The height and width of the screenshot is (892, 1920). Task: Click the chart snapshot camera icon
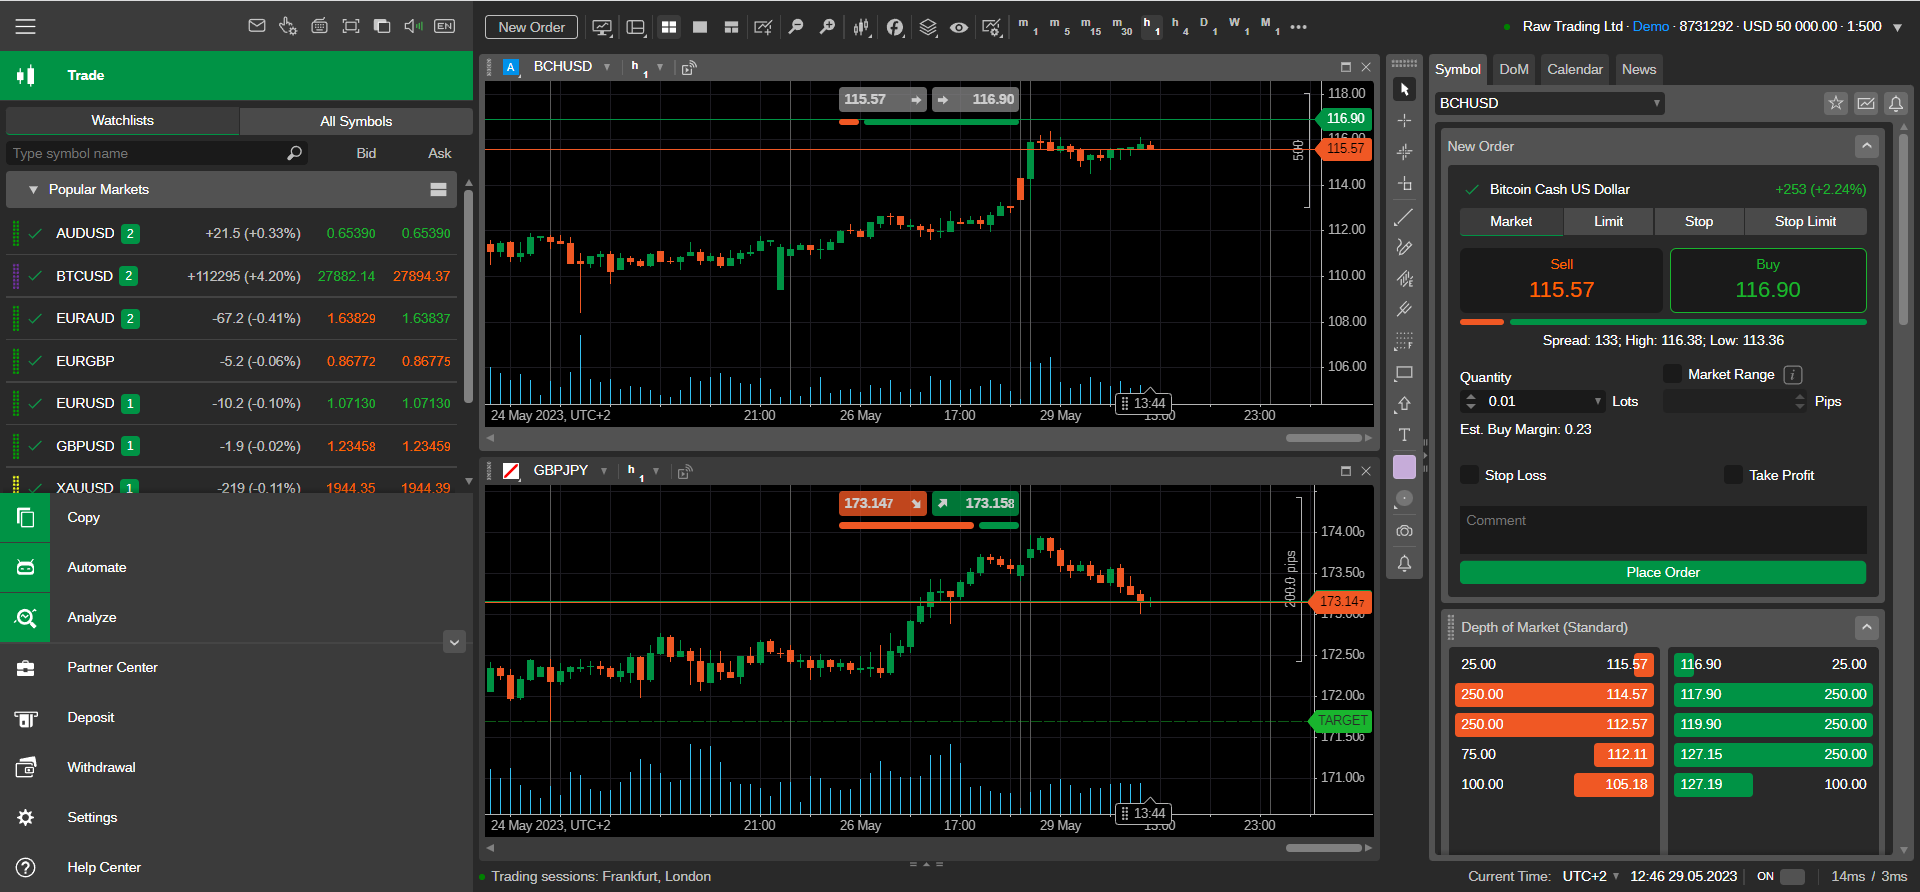click(x=1404, y=531)
